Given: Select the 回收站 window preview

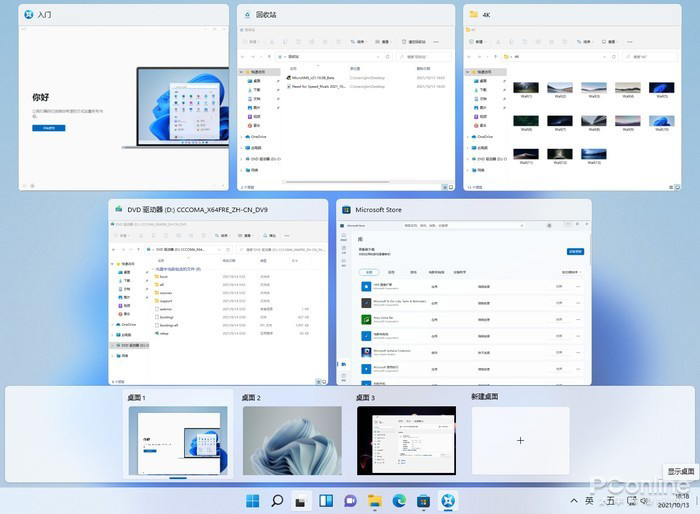Looking at the screenshot, I should [x=346, y=105].
